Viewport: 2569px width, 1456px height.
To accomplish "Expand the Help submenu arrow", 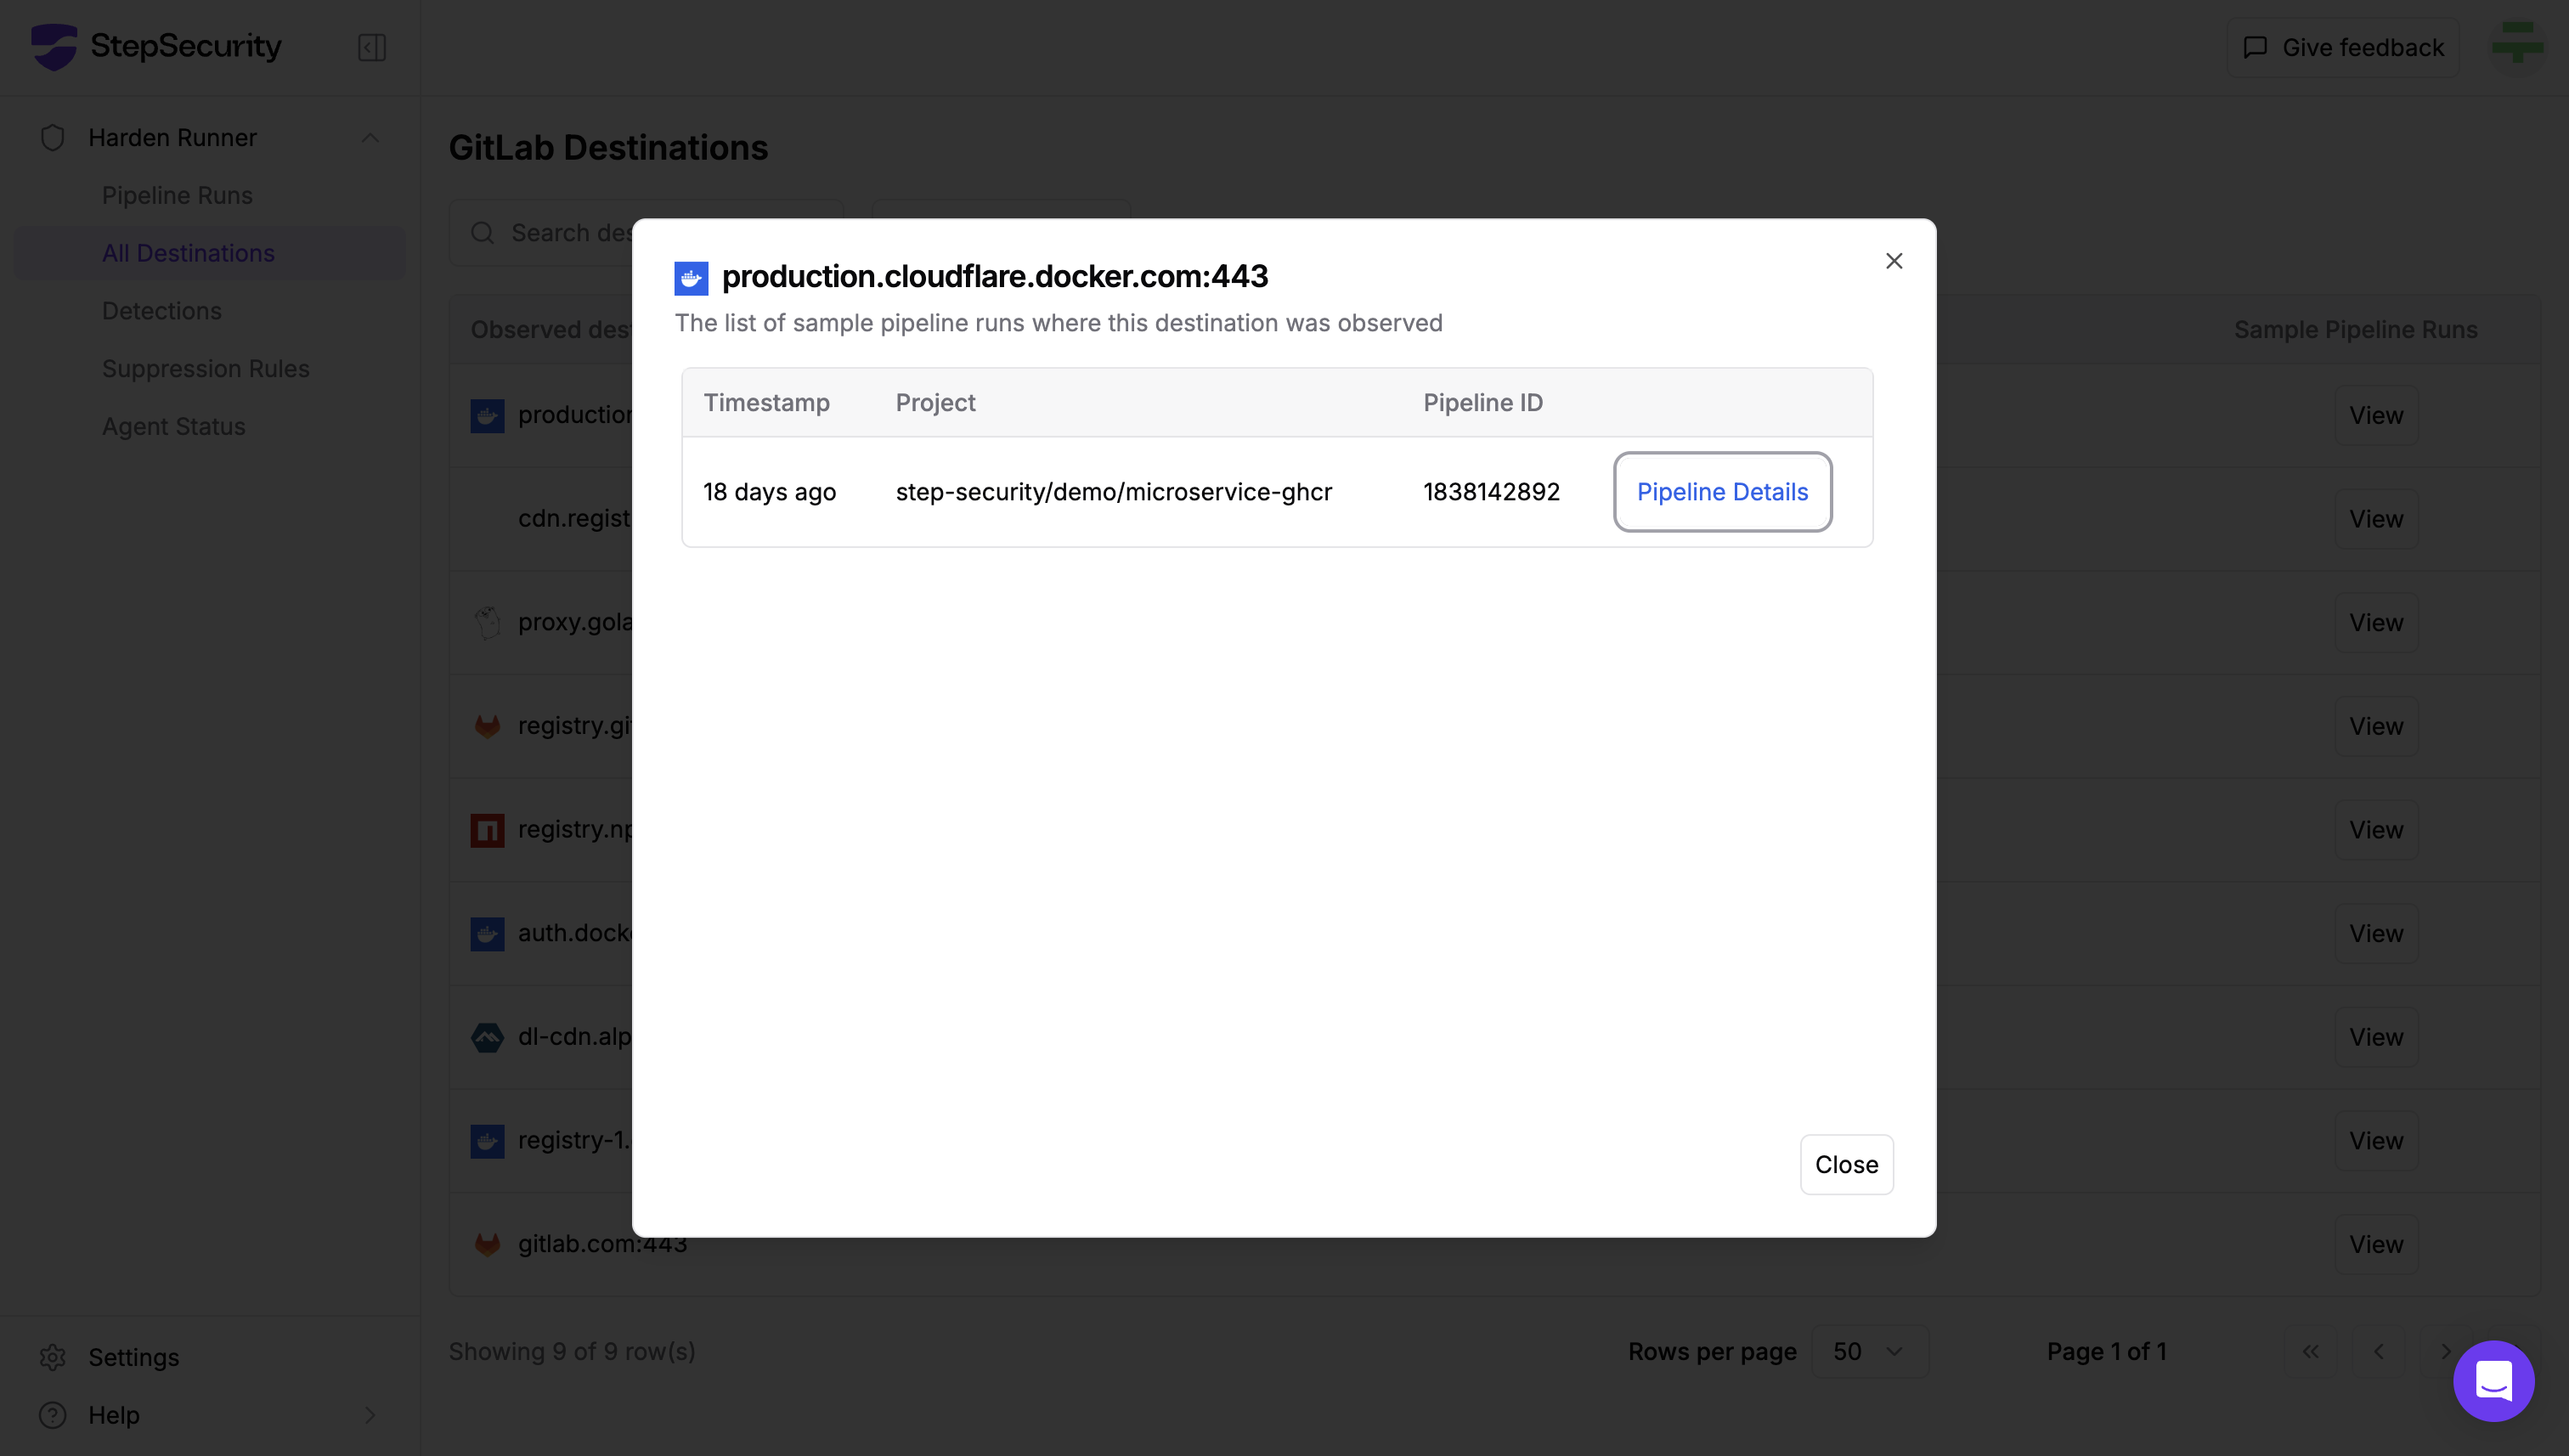I will click(x=370, y=1415).
